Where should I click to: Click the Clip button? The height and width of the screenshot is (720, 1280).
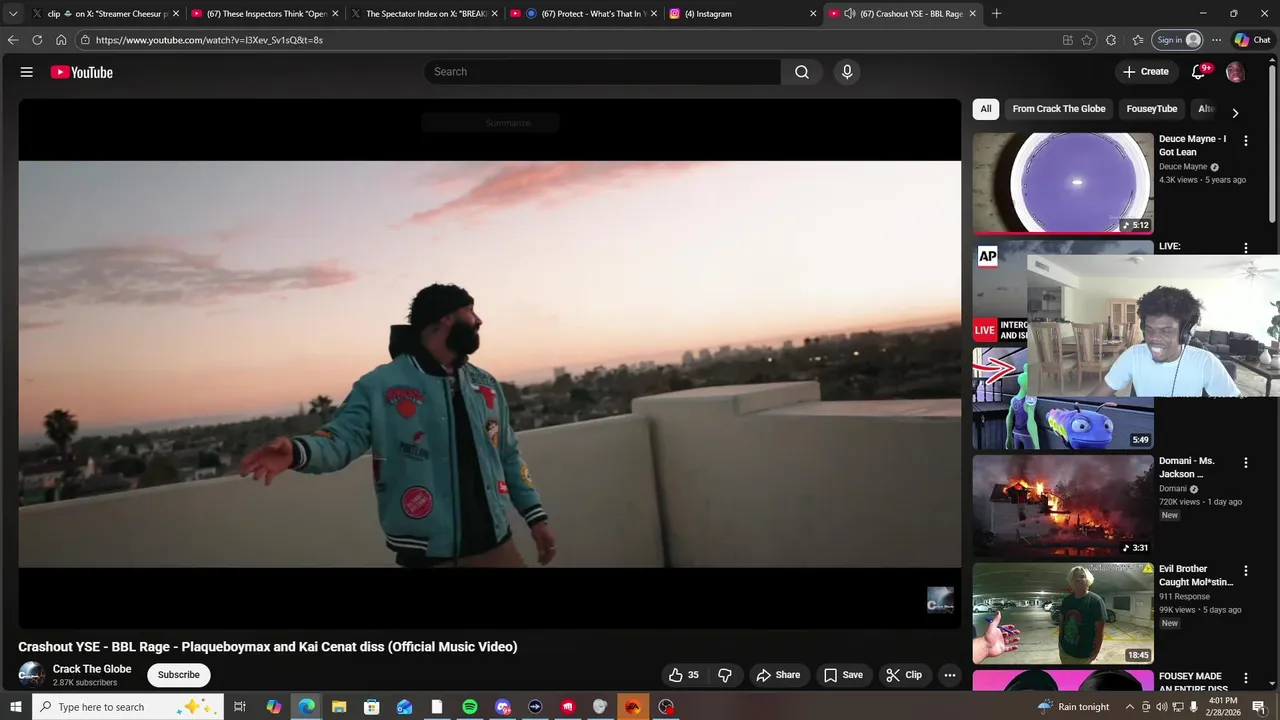(x=904, y=675)
